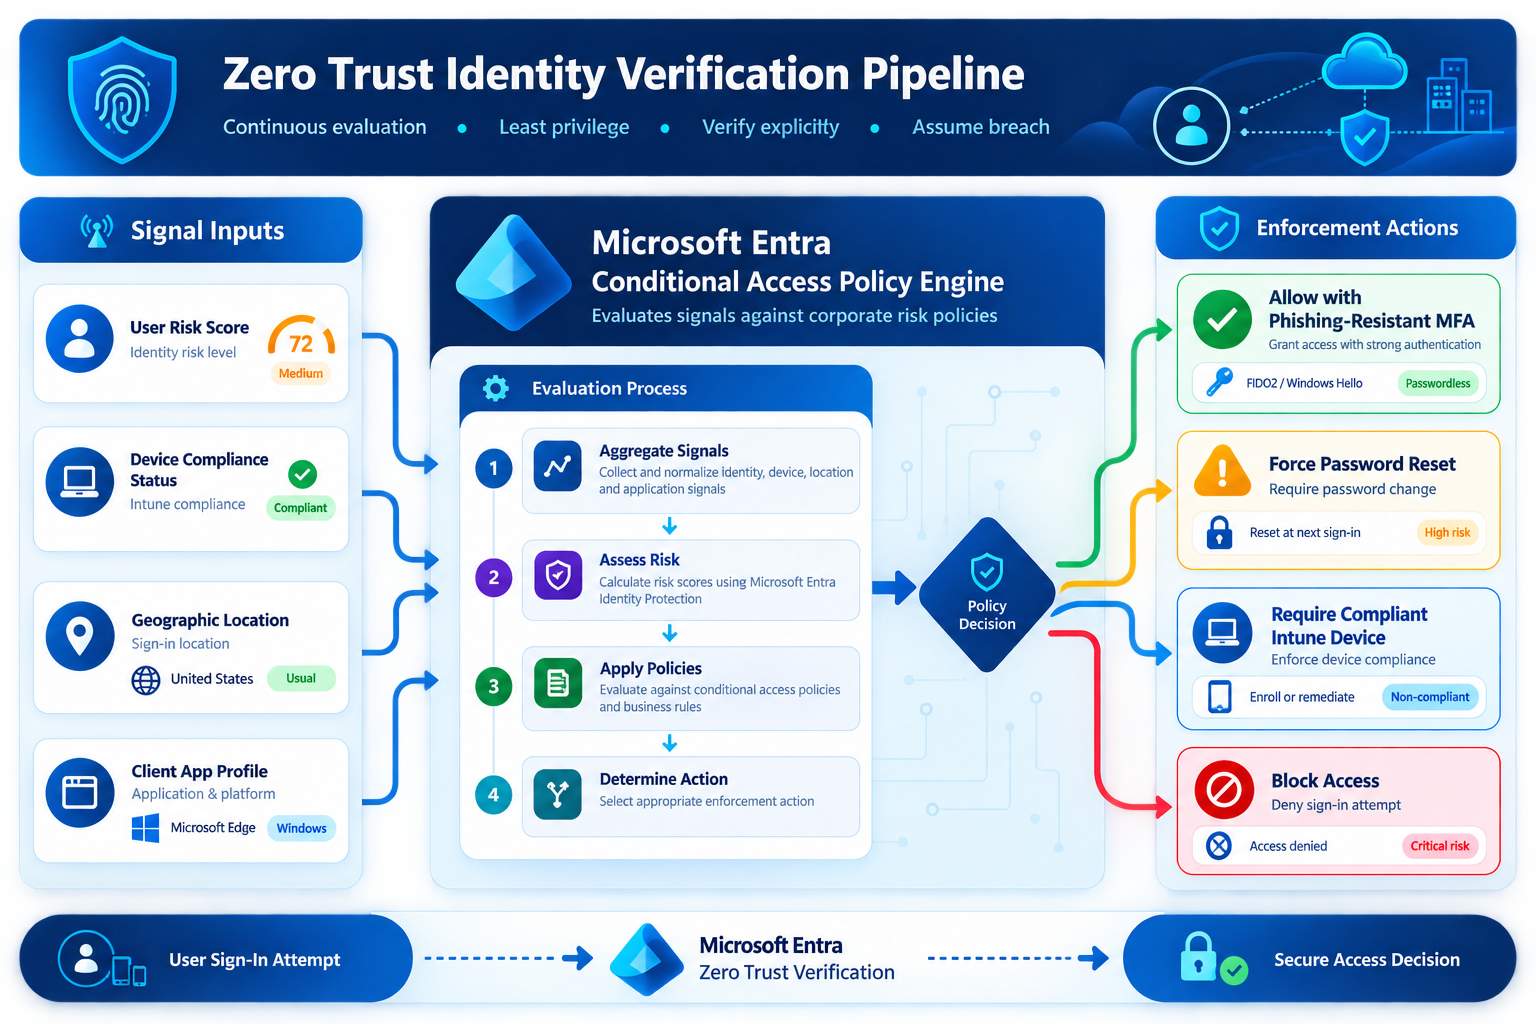Click the Assess Risk shield icon
Image resolution: width=1536 pixels, height=1024 pixels.
click(558, 576)
